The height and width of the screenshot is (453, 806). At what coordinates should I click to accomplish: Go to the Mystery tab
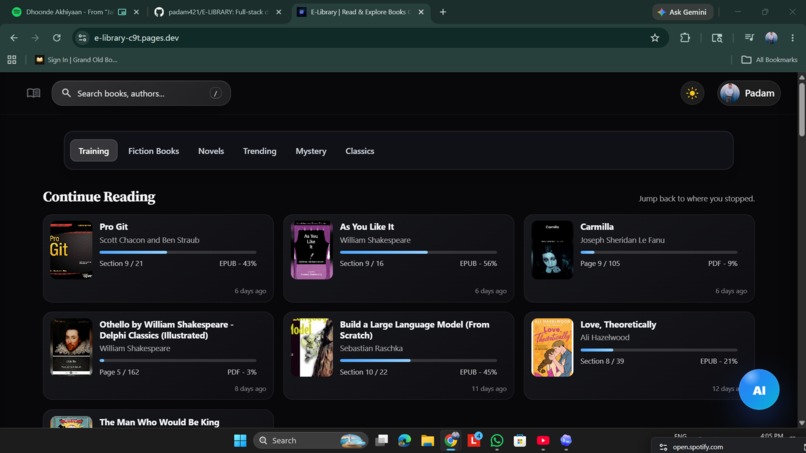coord(311,151)
